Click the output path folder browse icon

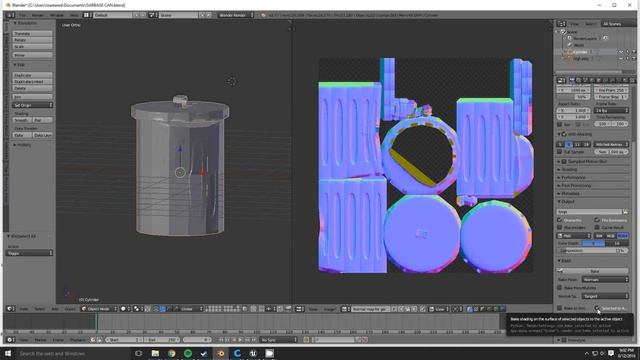pos(625,212)
